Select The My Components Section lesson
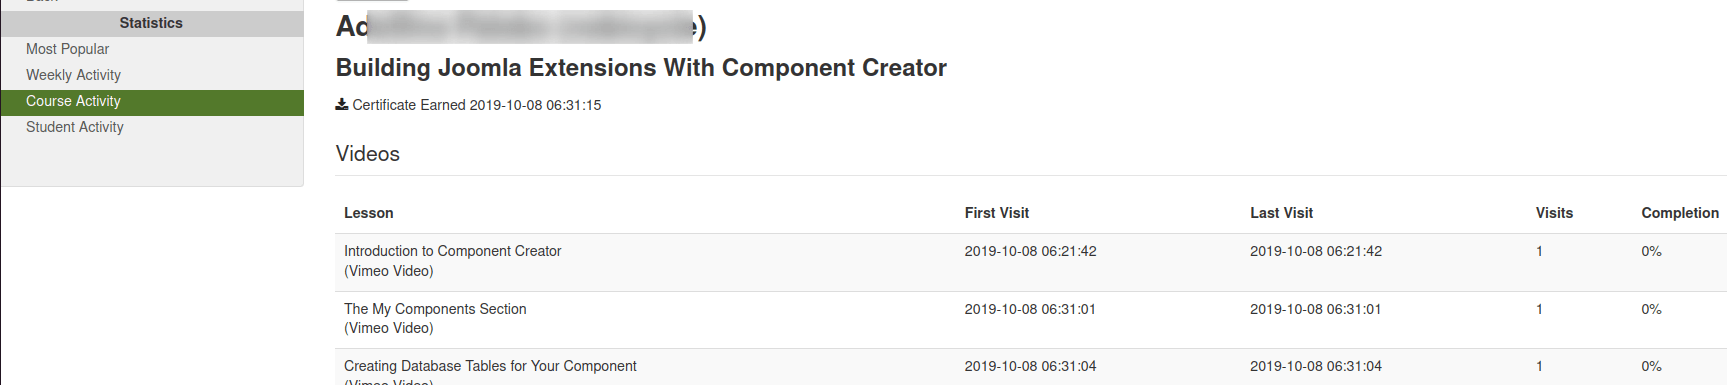 435,309
